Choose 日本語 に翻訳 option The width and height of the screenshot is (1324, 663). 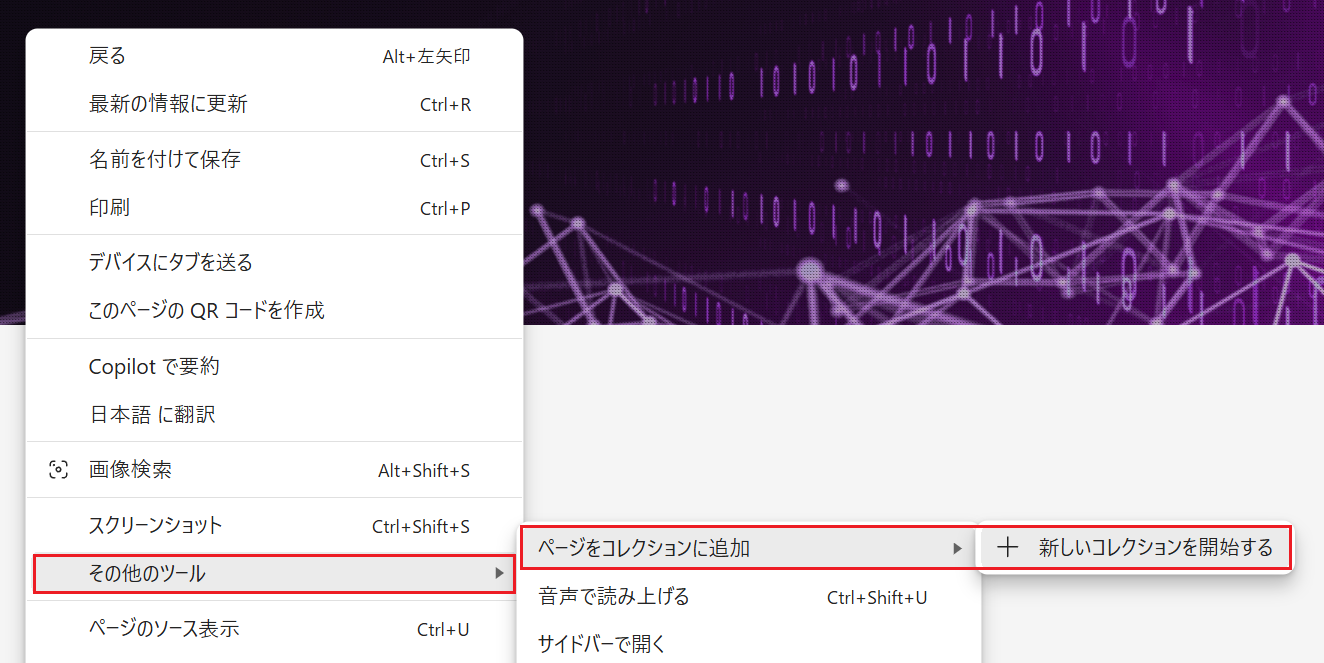click(152, 414)
